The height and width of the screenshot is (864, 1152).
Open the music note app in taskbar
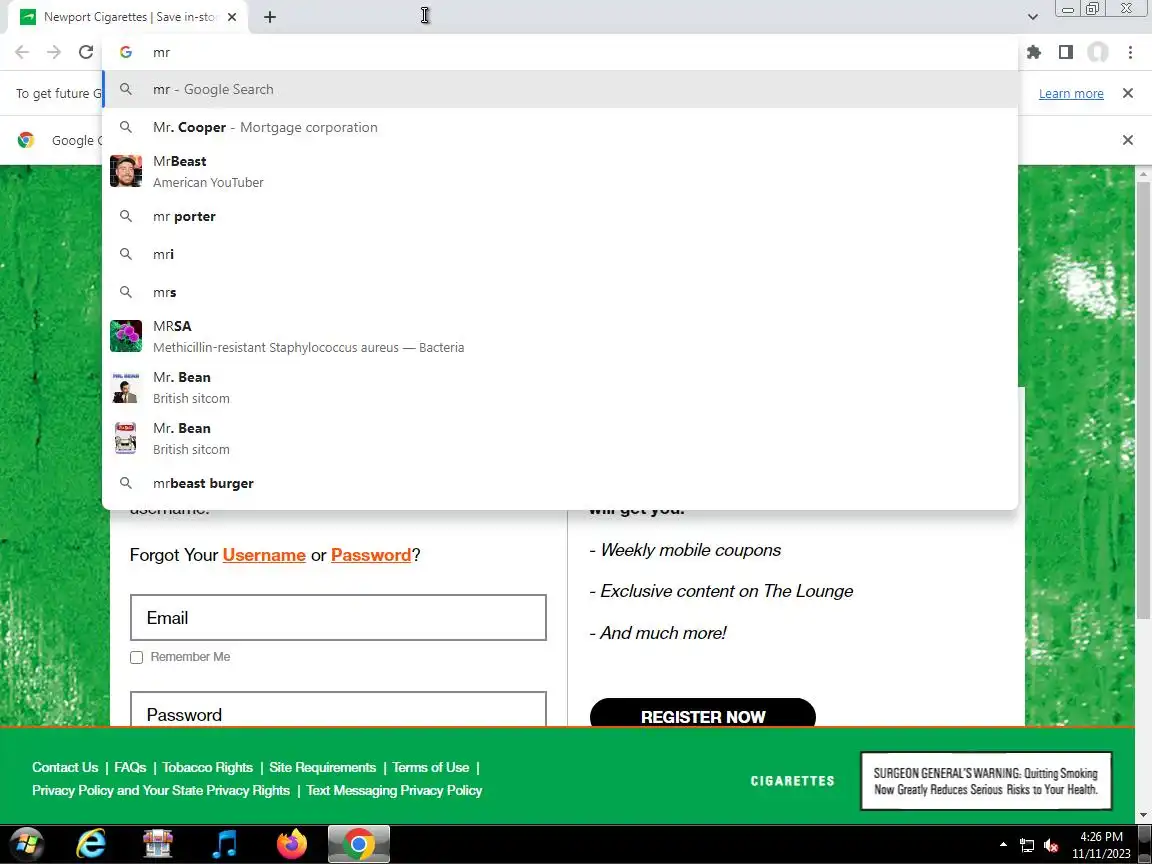[x=224, y=845]
